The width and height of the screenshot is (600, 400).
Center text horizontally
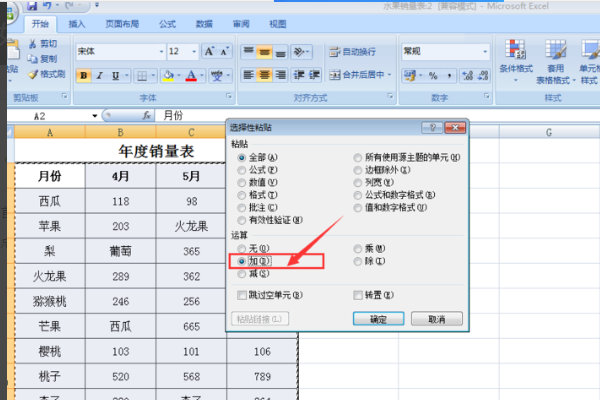click(264, 75)
